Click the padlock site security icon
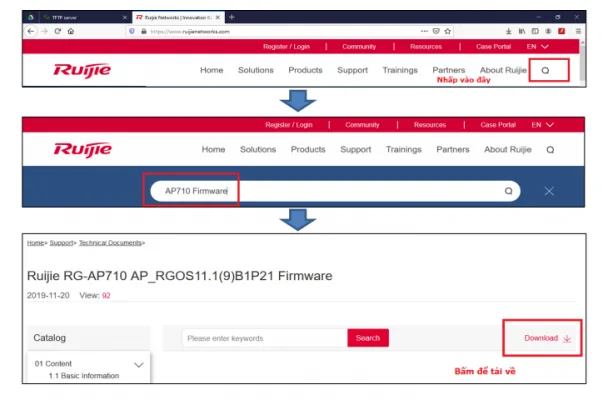The image size is (603, 400). [x=143, y=31]
